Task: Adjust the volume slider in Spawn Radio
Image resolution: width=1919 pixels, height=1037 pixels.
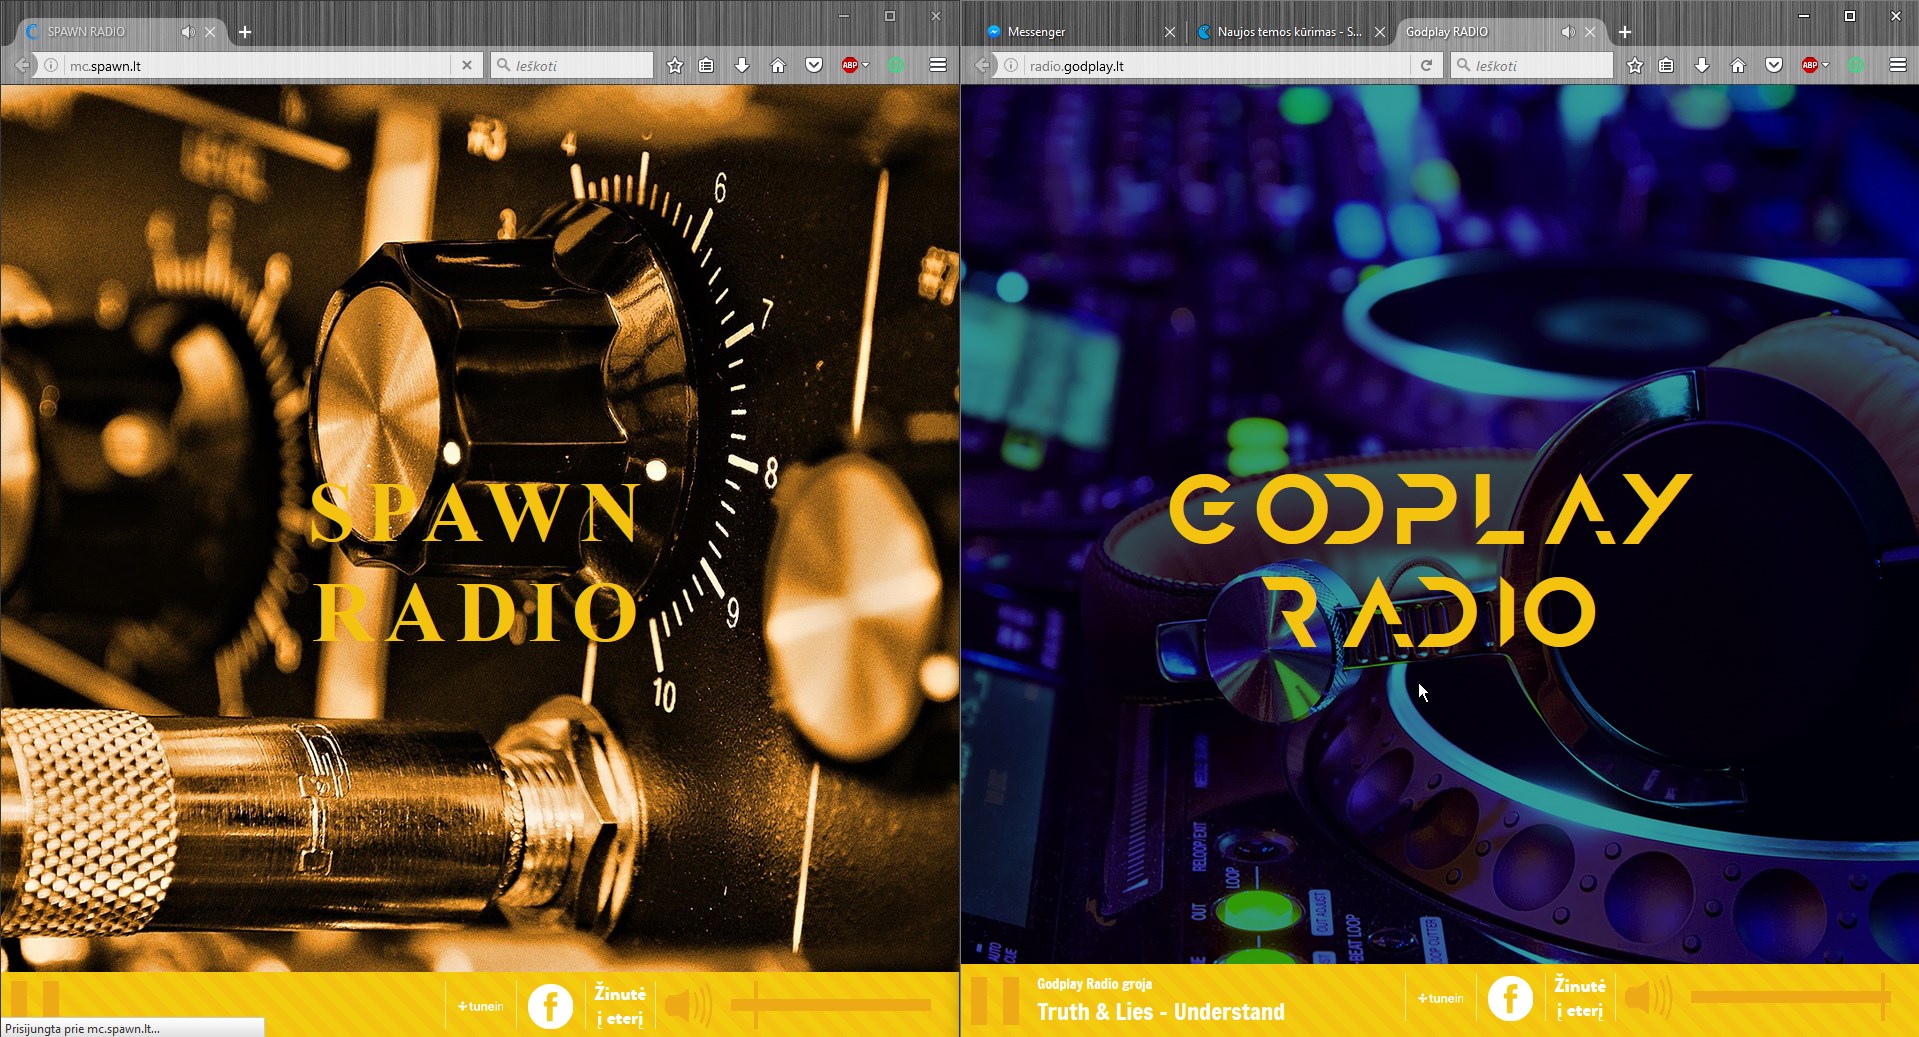Action: tap(831, 1005)
